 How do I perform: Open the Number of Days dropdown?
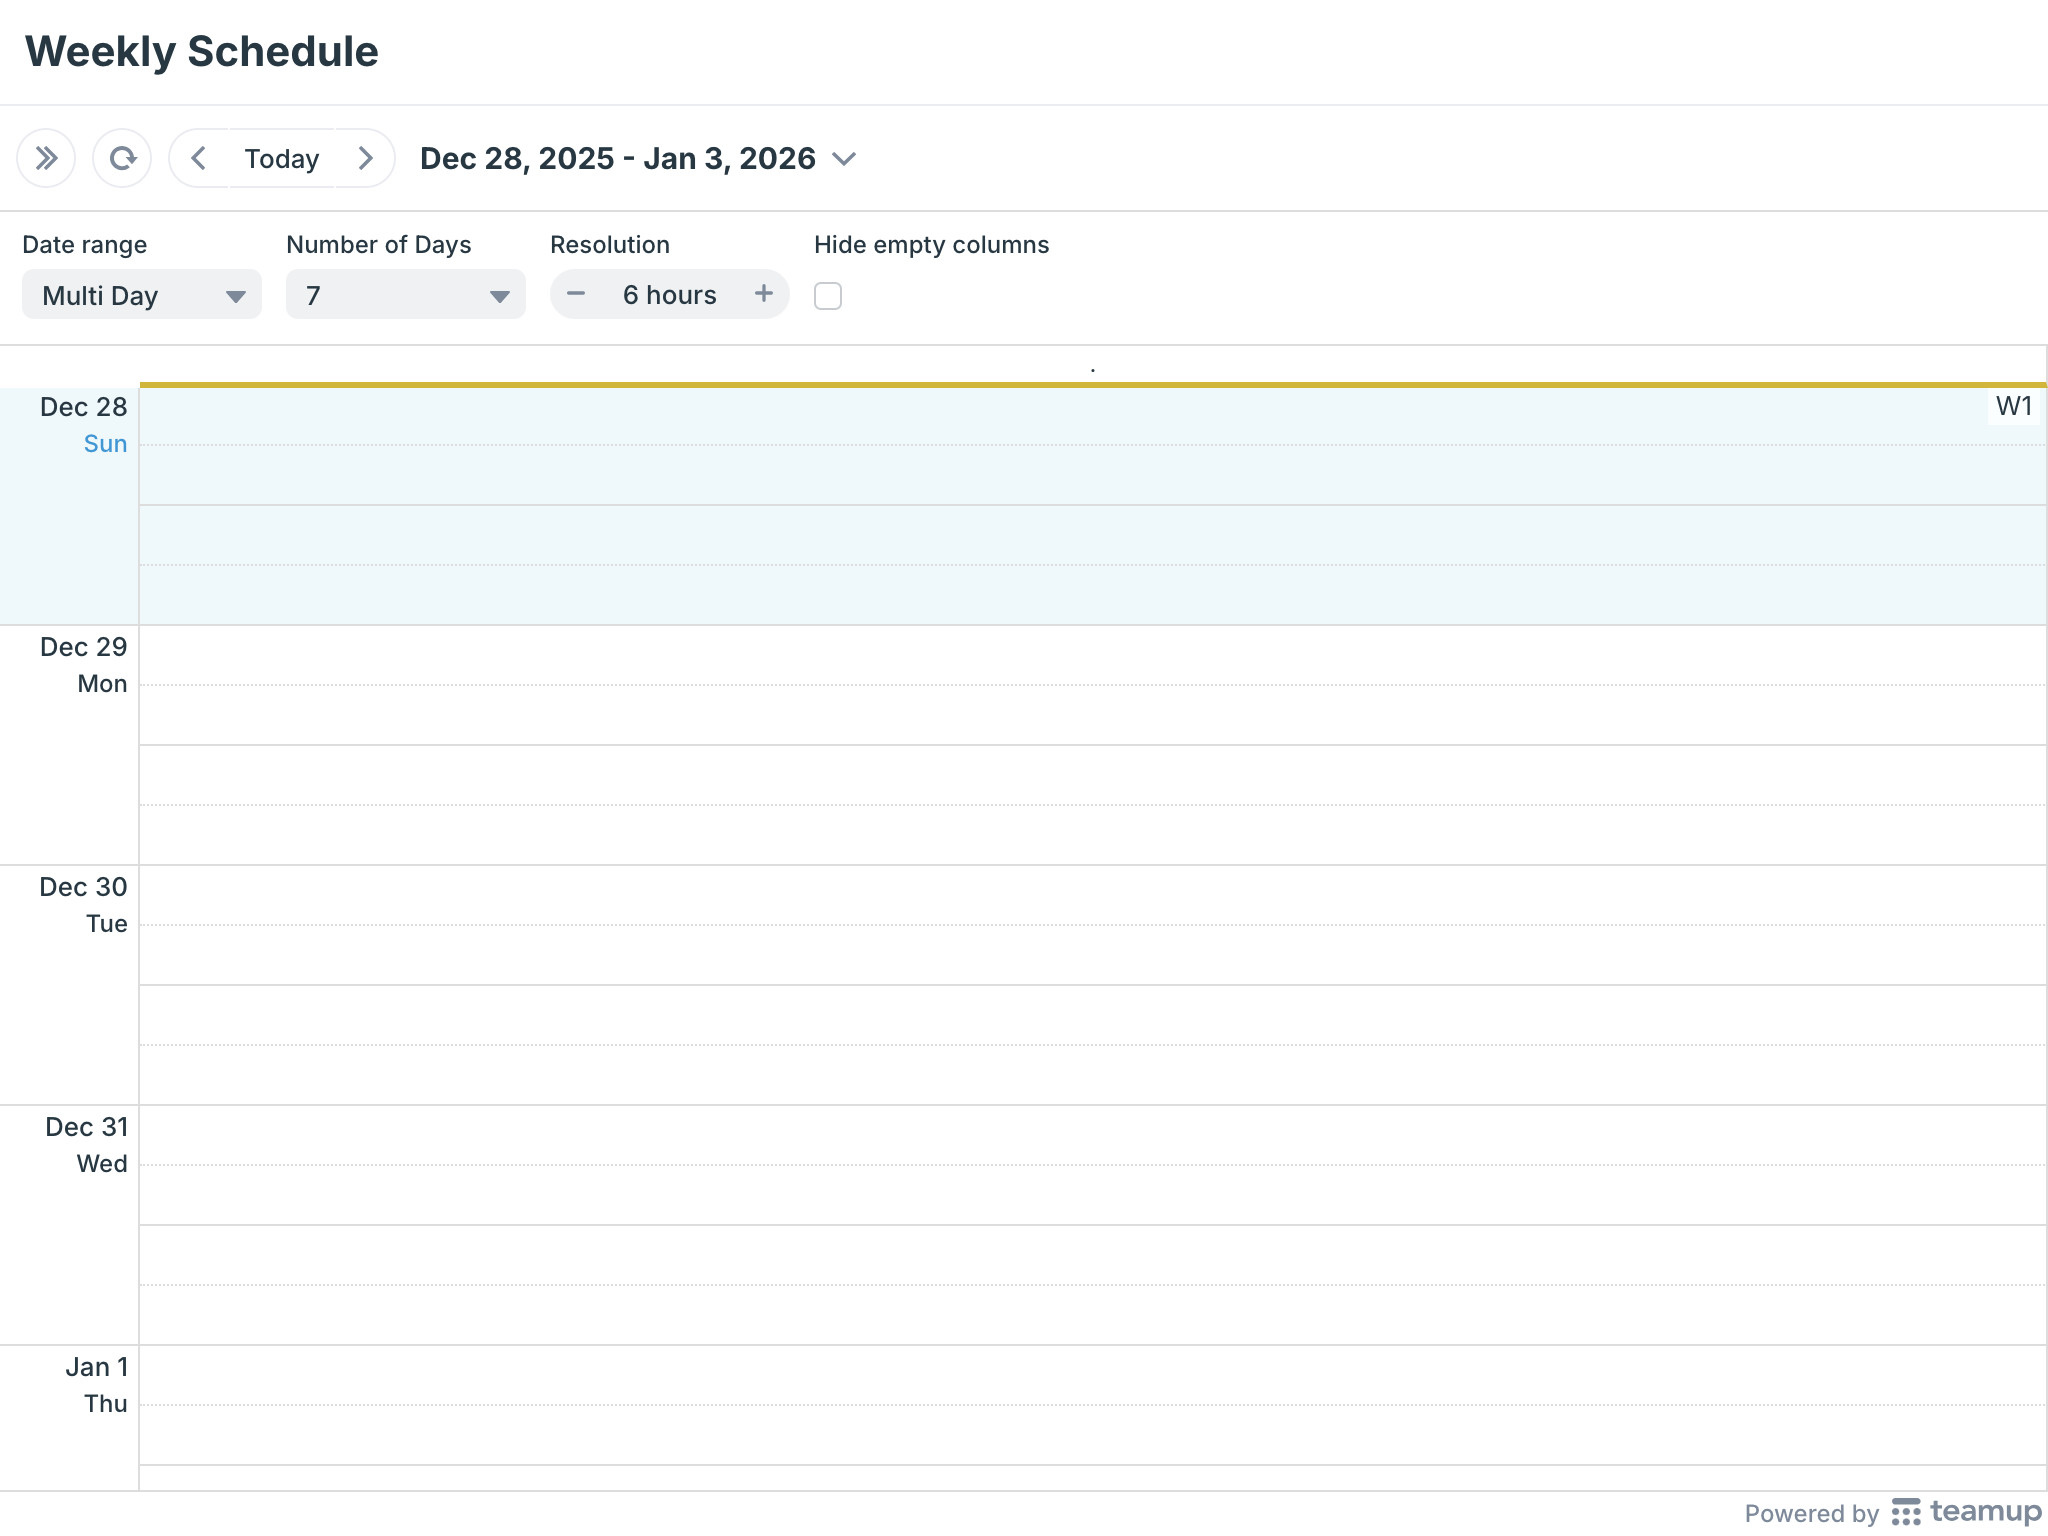click(x=405, y=295)
